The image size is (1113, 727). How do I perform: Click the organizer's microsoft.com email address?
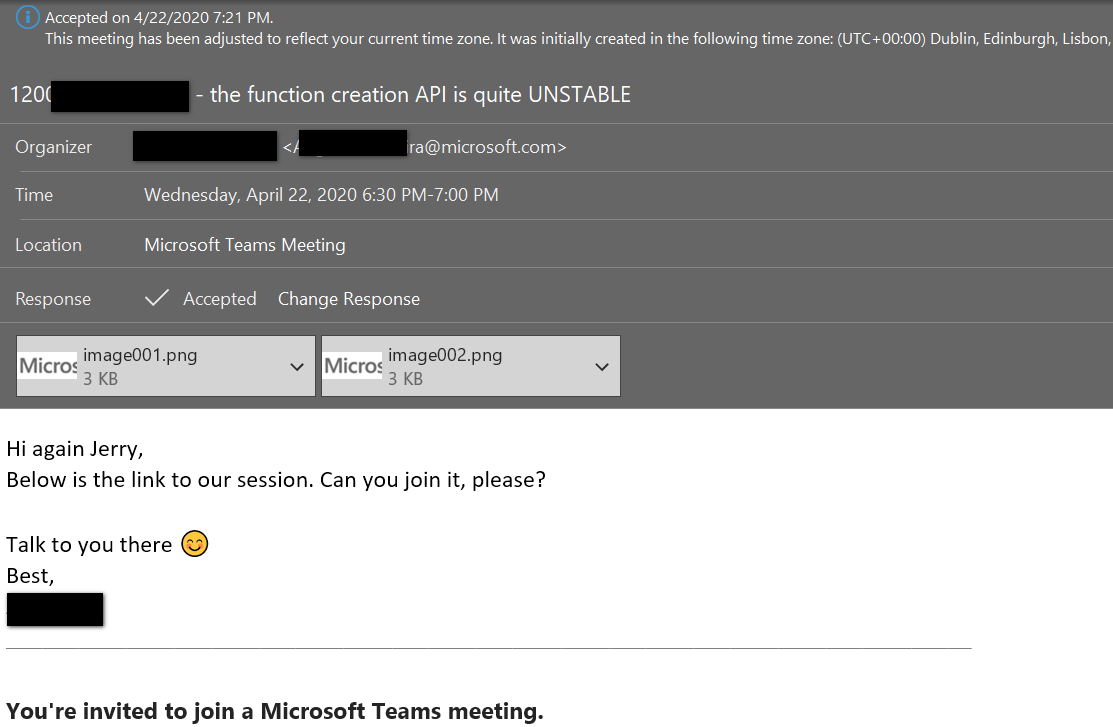point(424,147)
